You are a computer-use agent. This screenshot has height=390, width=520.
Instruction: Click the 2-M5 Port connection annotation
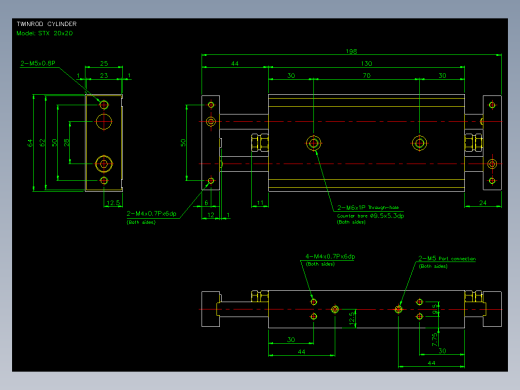447,258
